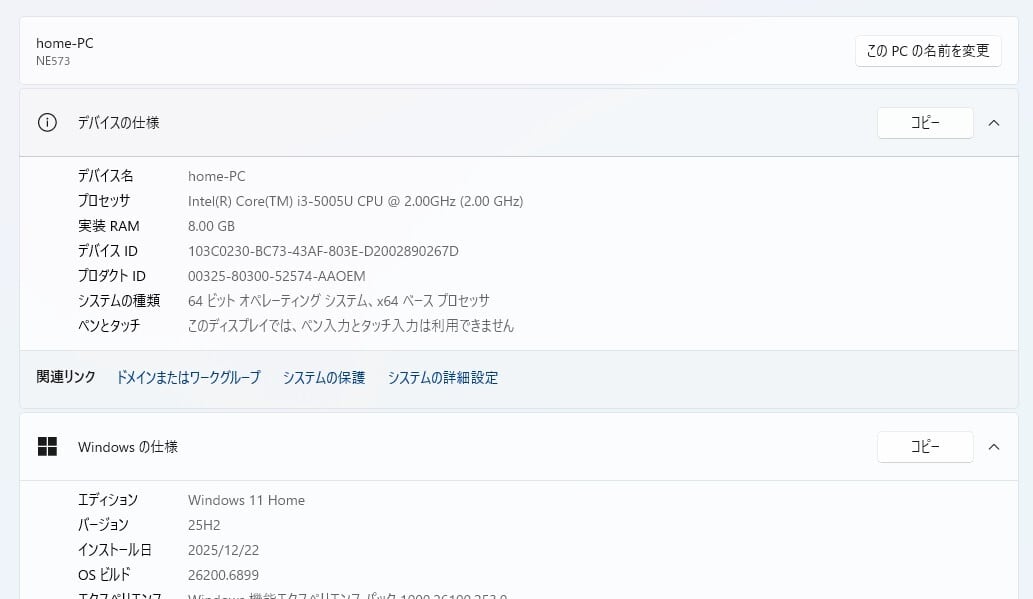Click the システムの種類 label
1033x599 pixels.
pyautogui.click(x=119, y=301)
